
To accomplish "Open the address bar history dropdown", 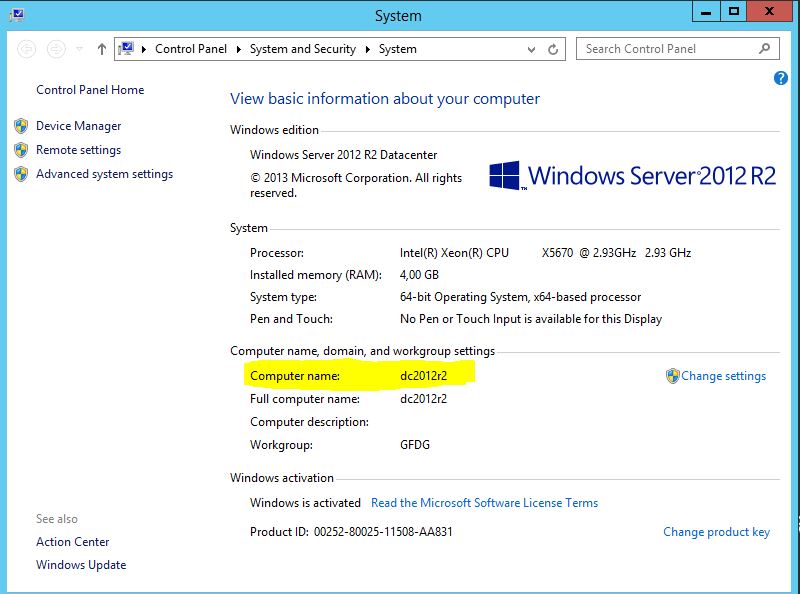I will tap(531, 50).
